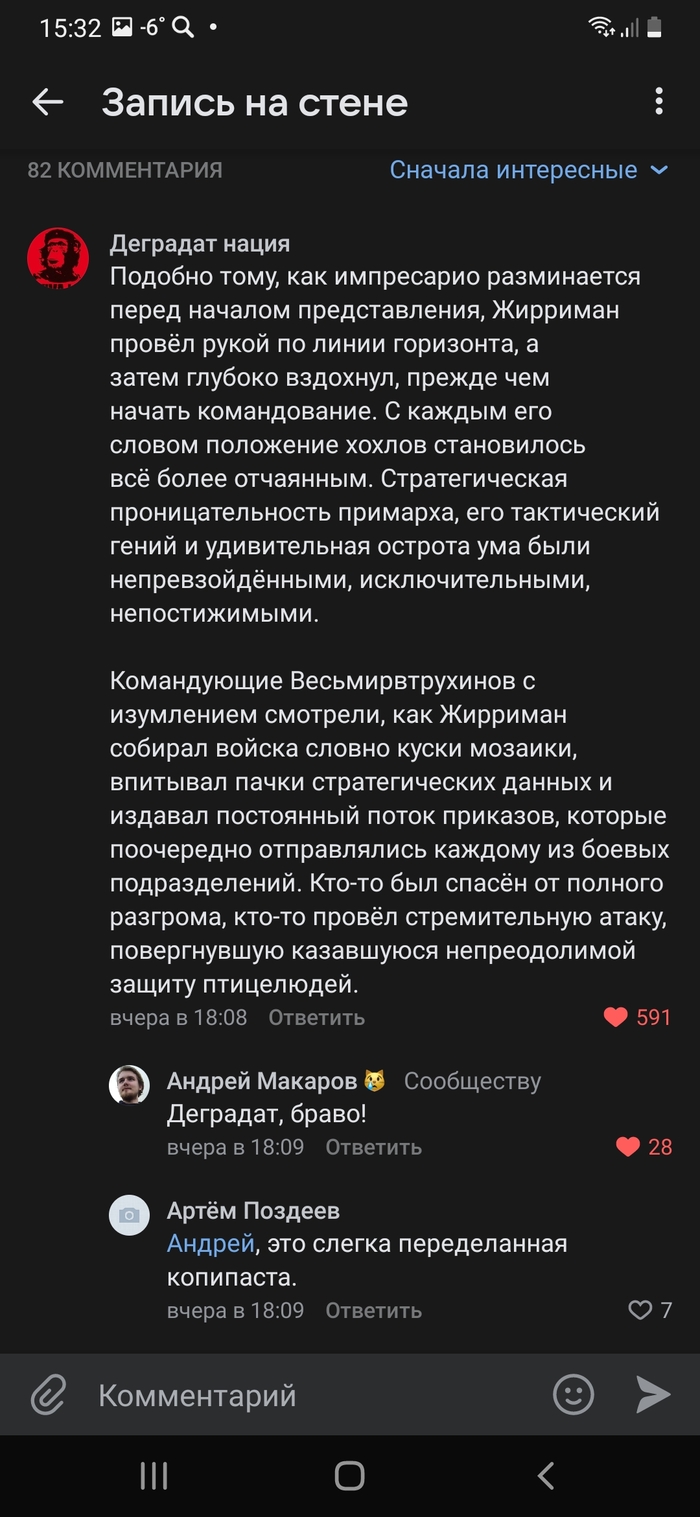Open Андрей Макаров's profile photo
The height and width of the screenshot is (1517, 700).
click(x=129, y=1084)
